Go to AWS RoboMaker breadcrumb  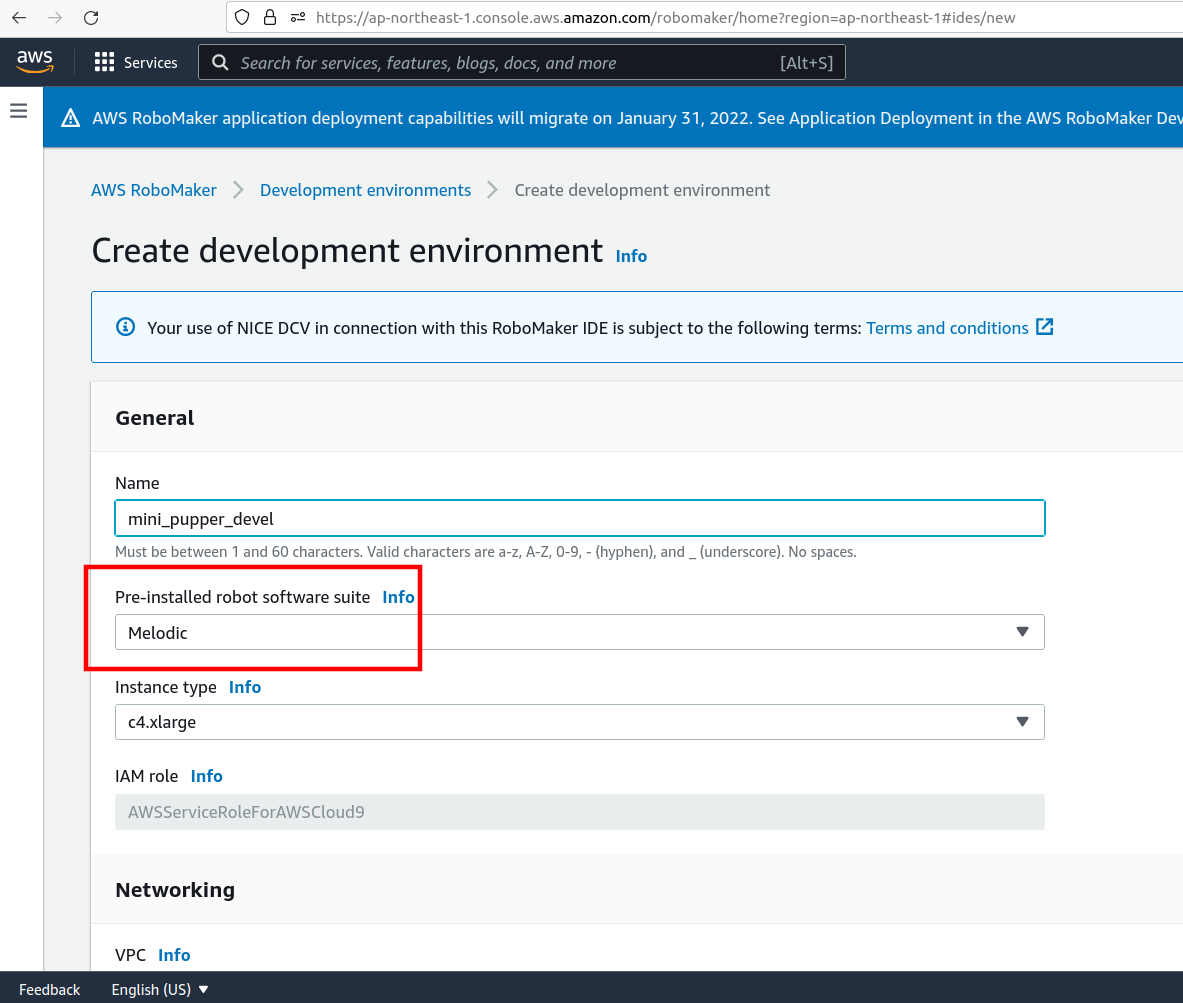click(154, 190)
